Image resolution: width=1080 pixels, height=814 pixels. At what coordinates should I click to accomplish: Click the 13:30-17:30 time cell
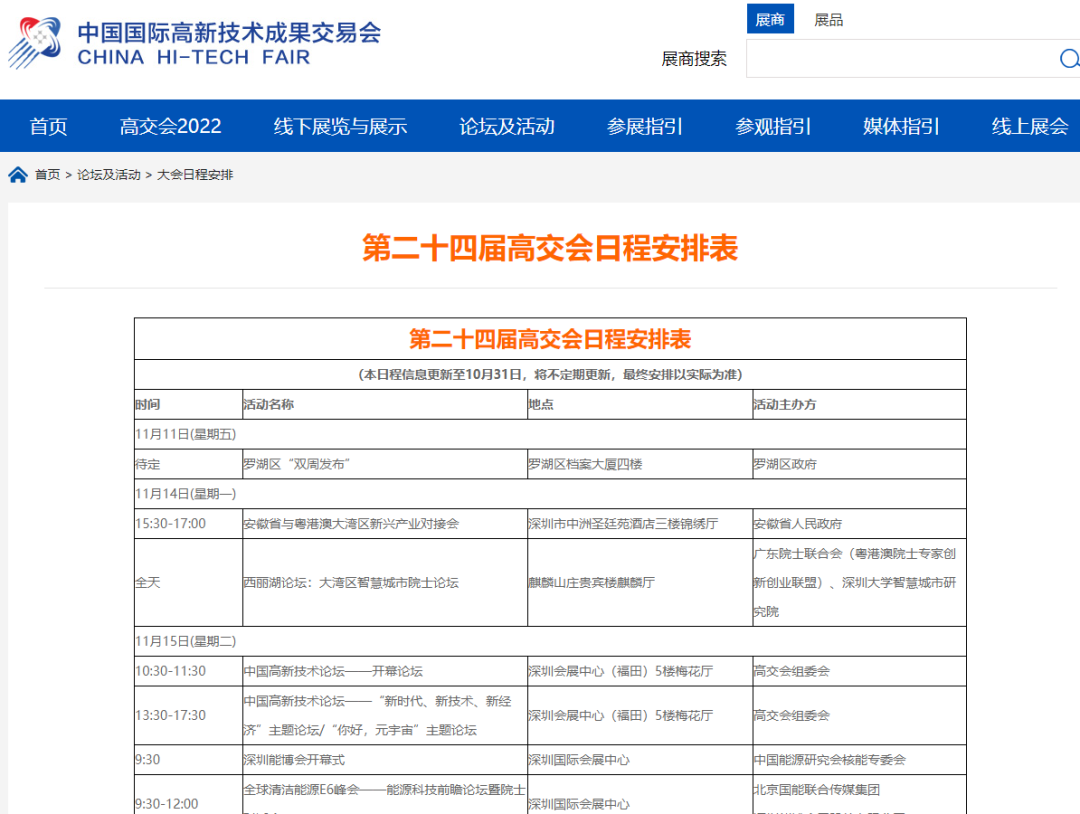click(188, 716)
